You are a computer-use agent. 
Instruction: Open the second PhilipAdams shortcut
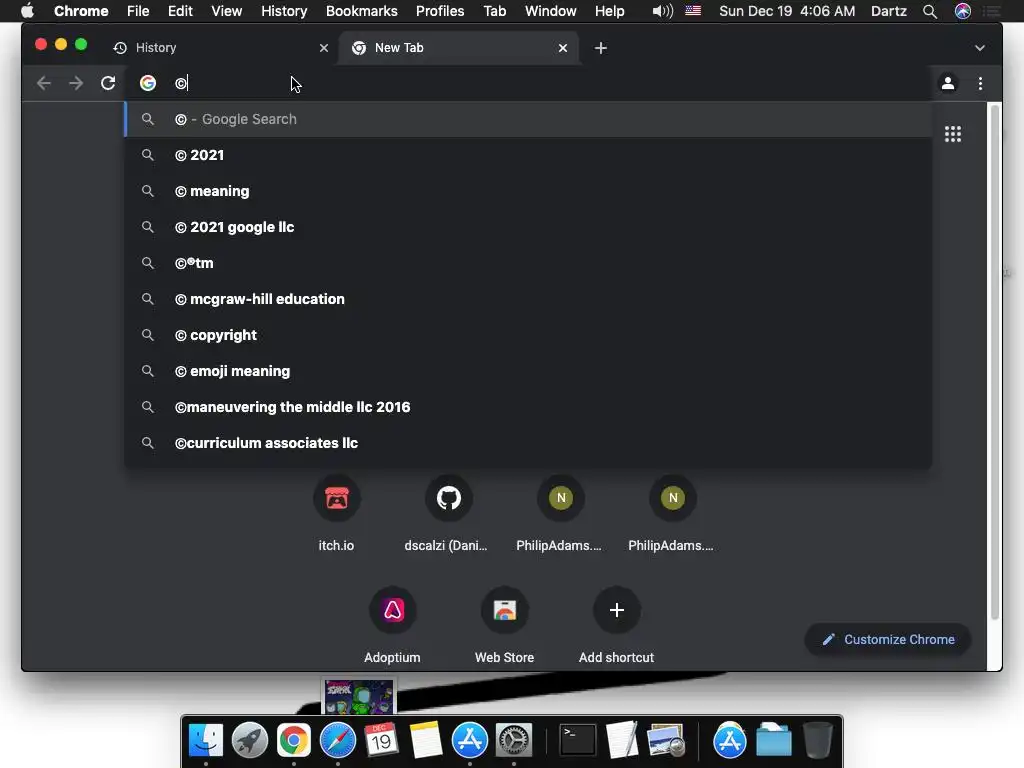673,513
